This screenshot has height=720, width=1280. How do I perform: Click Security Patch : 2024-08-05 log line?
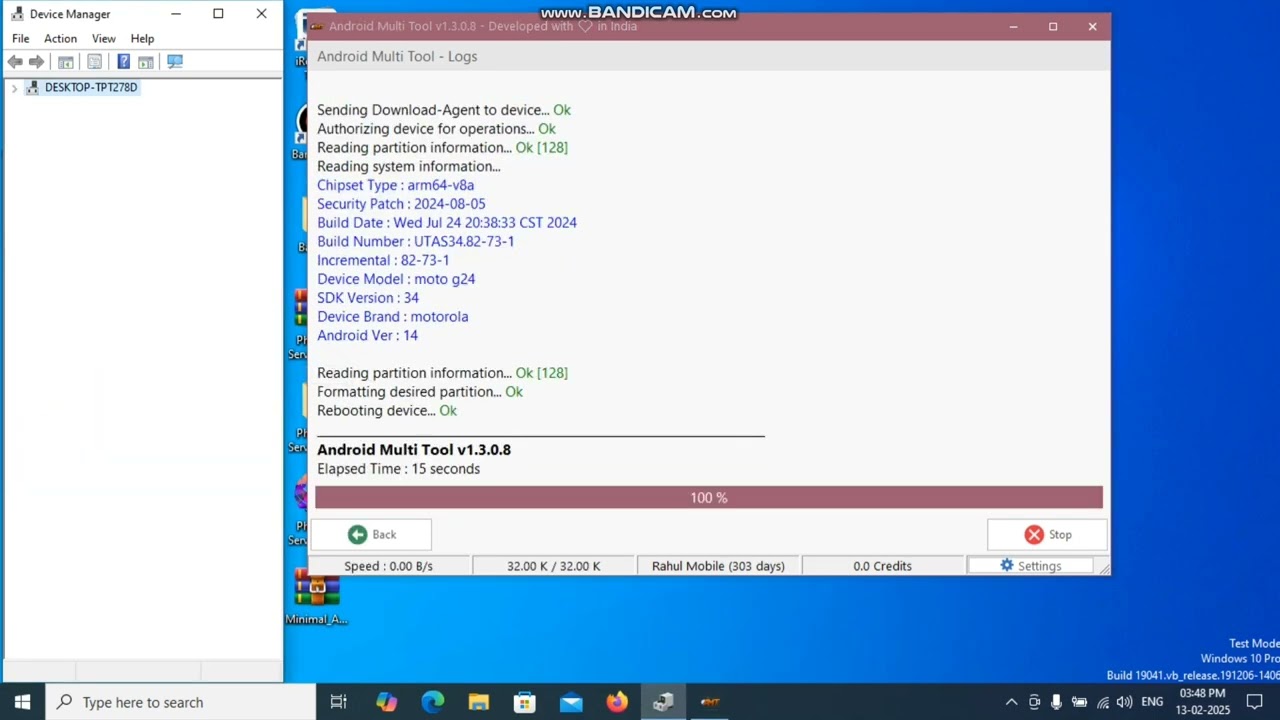[401, 204]
